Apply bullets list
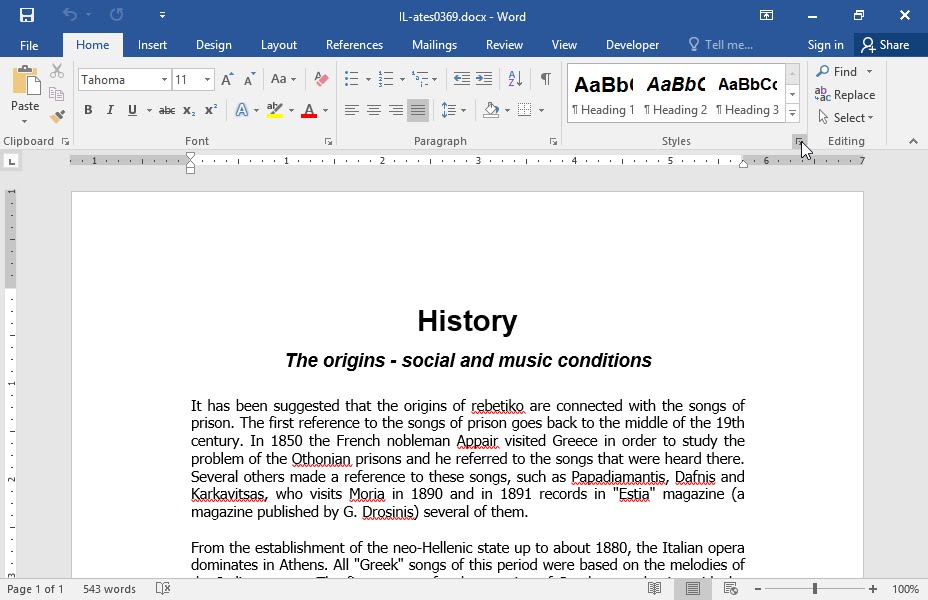The width and height of the screenshot is (928, 600). point(352,79)
